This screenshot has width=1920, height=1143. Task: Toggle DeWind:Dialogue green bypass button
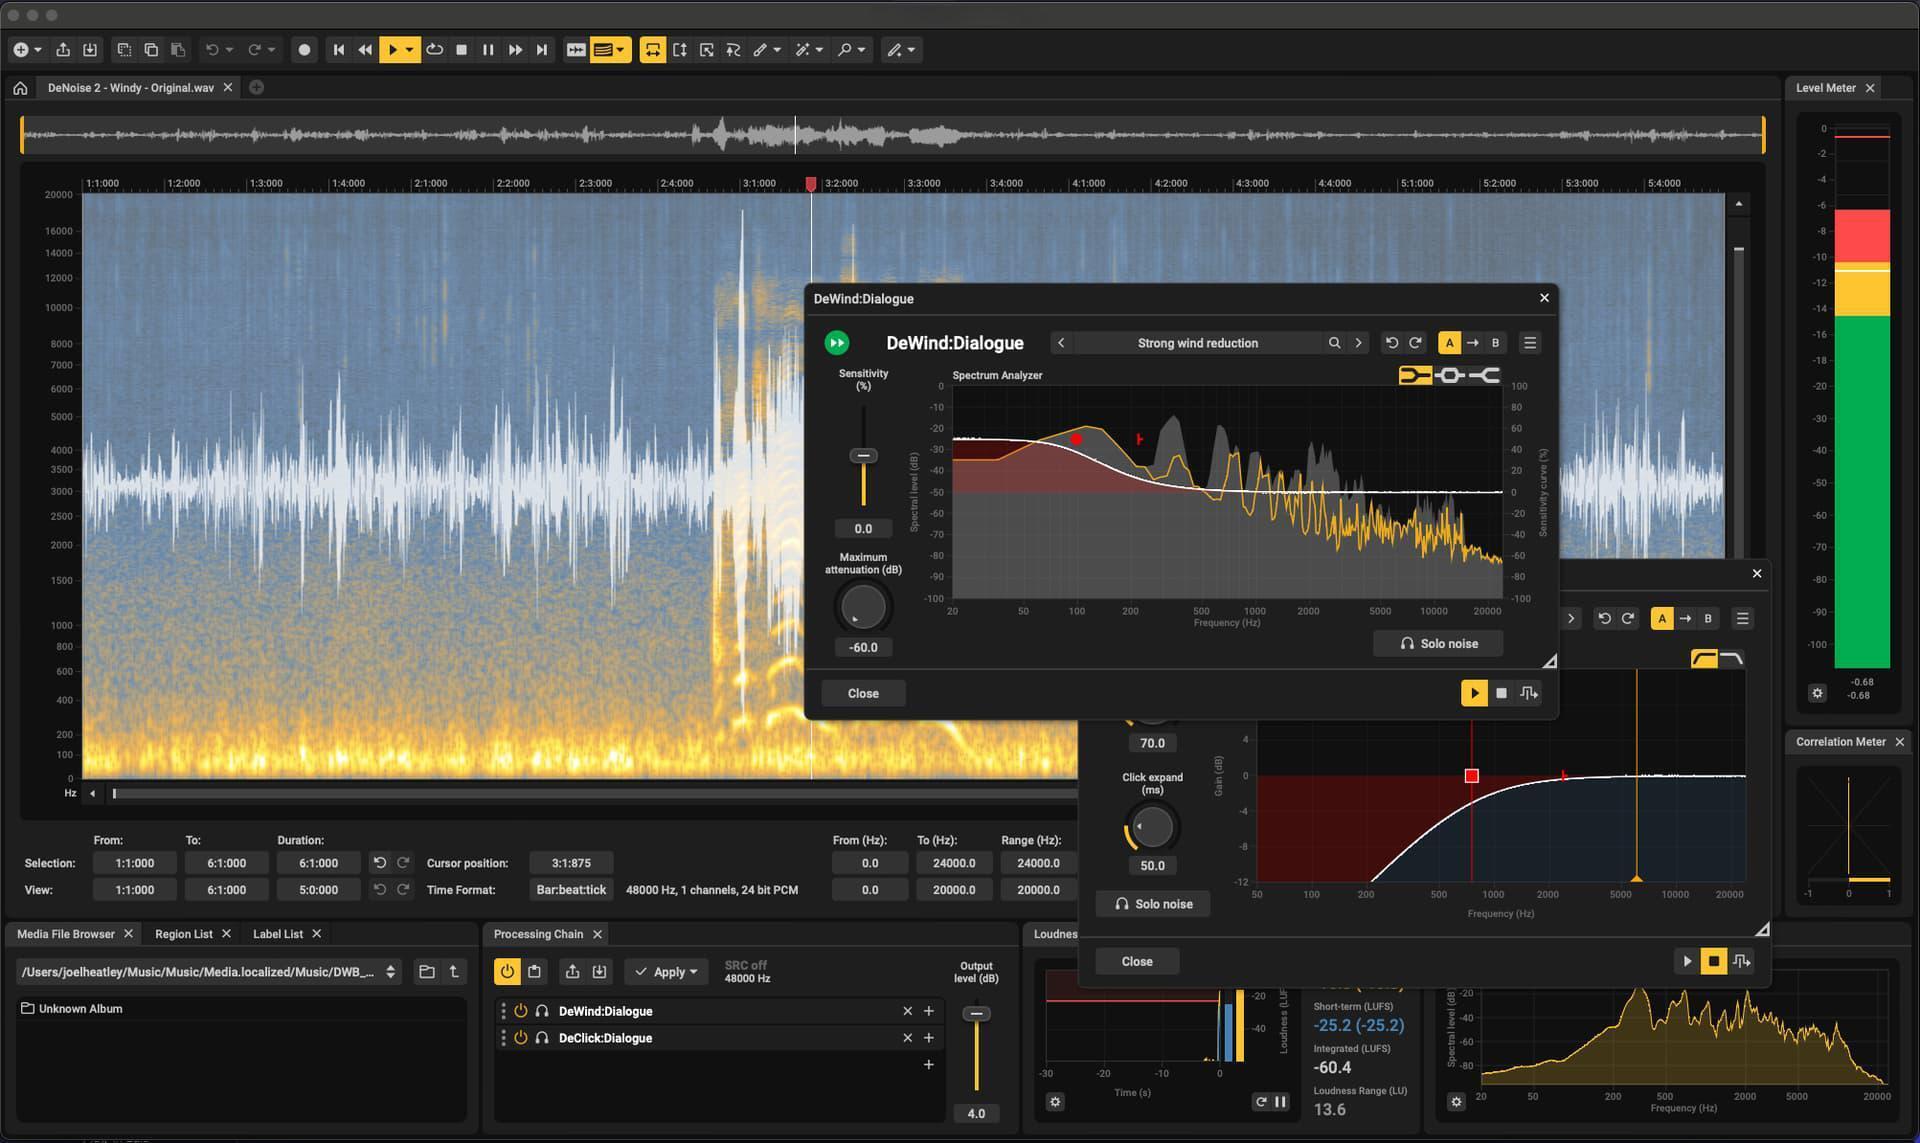pyautogui.click(x=837, y=343)
